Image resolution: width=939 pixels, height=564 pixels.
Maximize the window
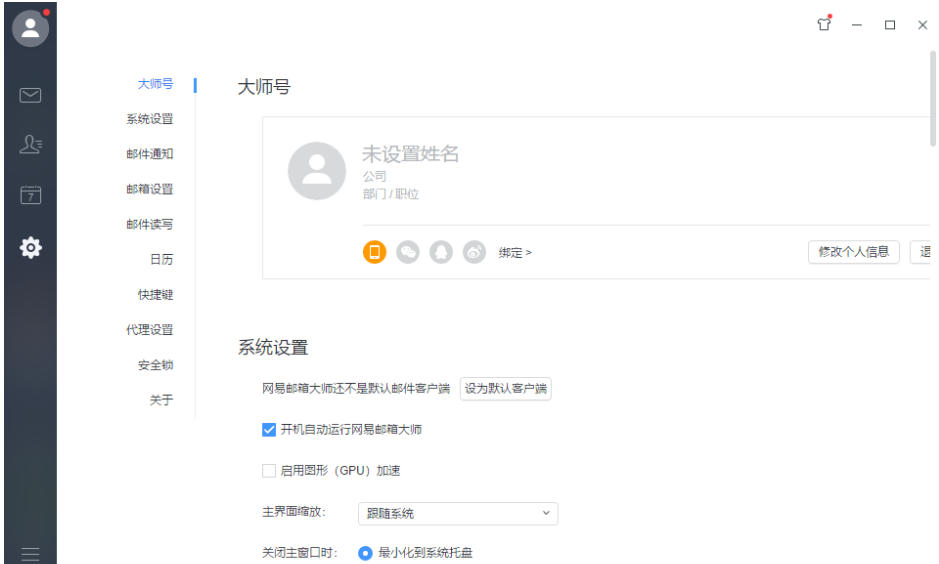tap(890, 25)
